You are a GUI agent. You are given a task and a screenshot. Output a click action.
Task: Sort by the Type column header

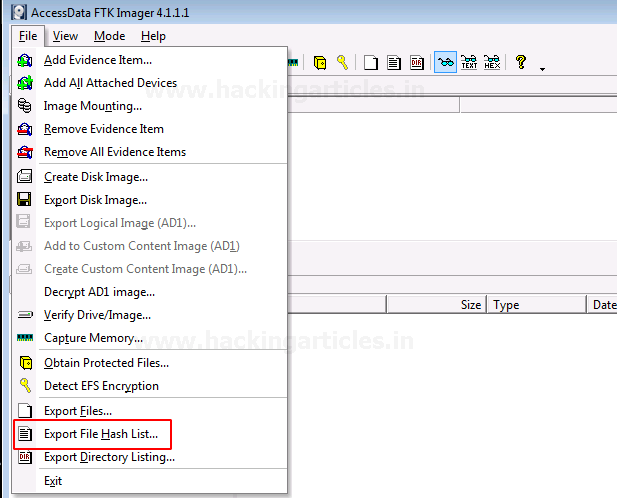[x=537, y=305]
